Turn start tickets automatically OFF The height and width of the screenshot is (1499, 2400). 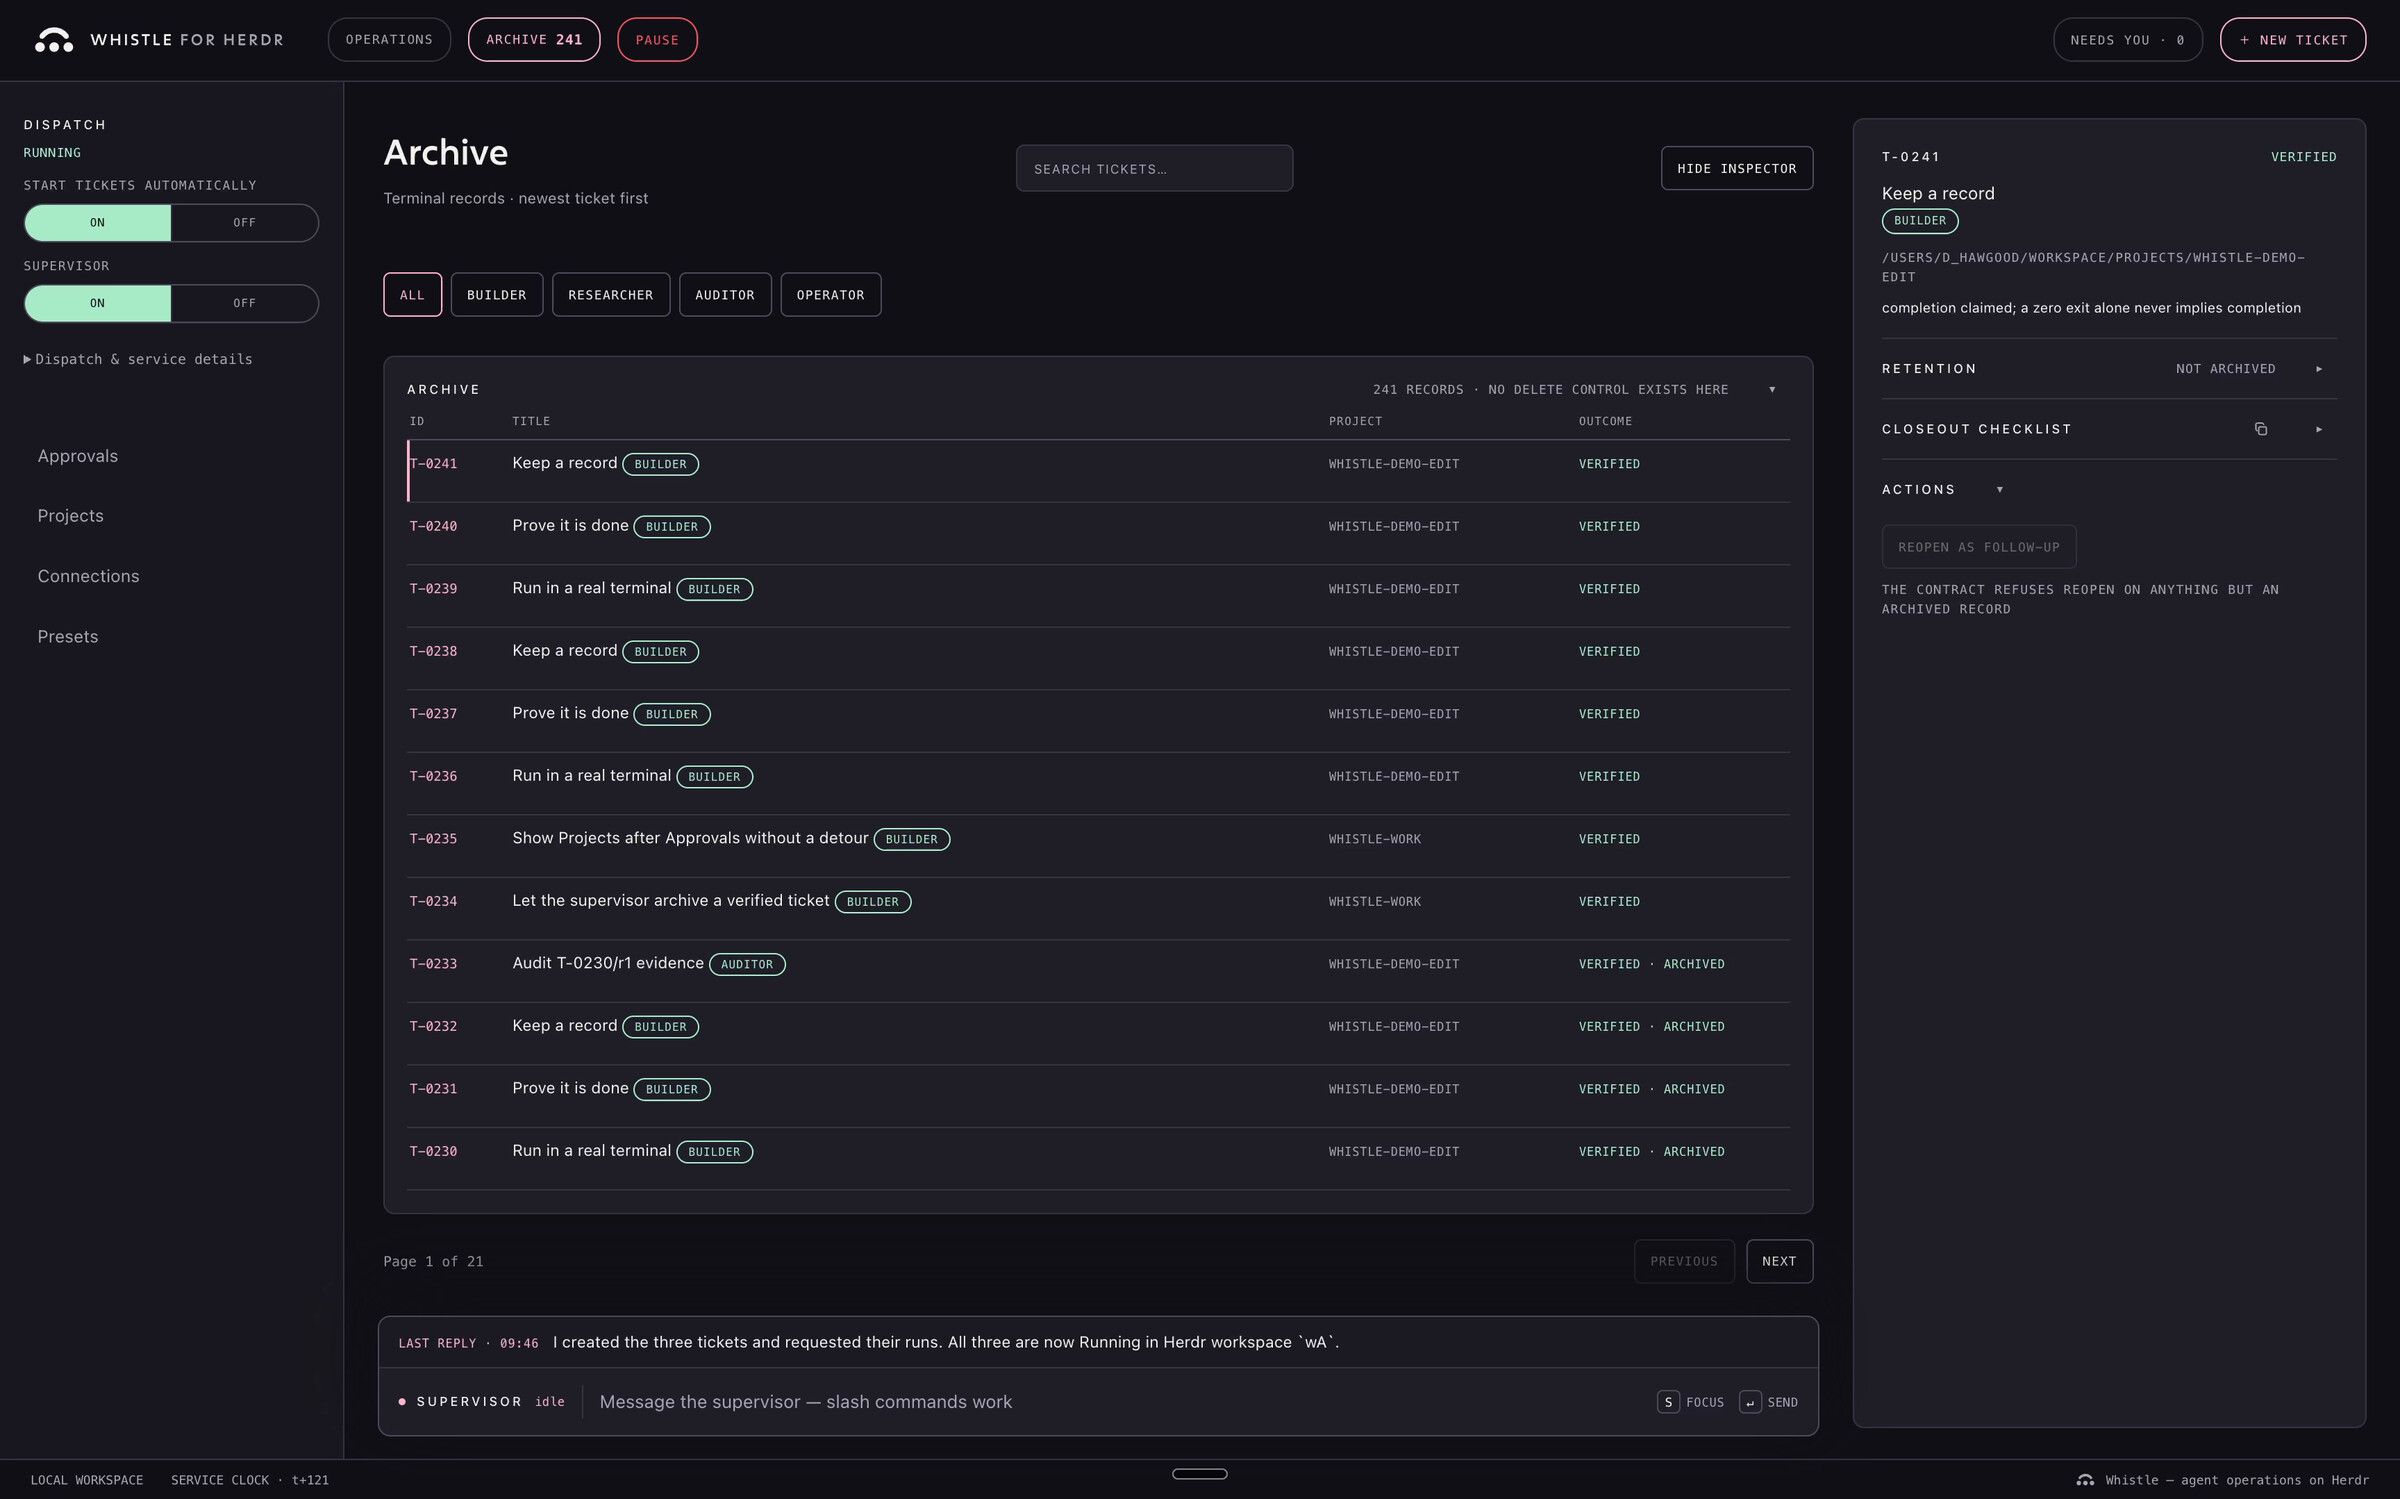coord(245,222)
